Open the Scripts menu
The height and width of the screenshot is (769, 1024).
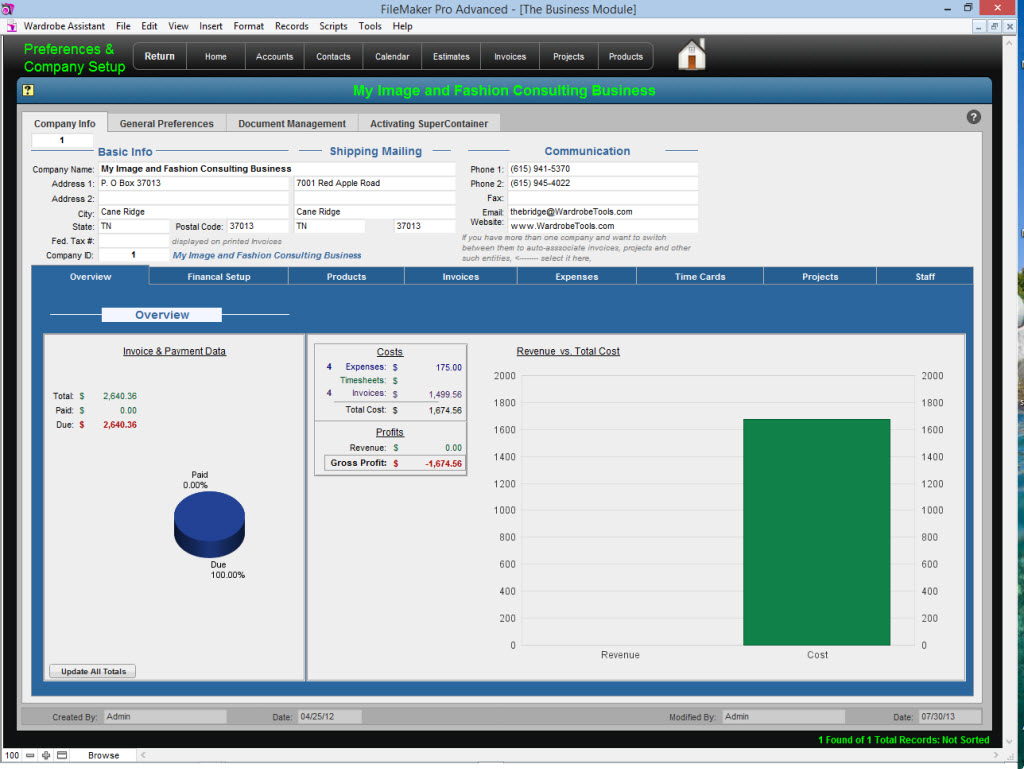click(333, 26)
